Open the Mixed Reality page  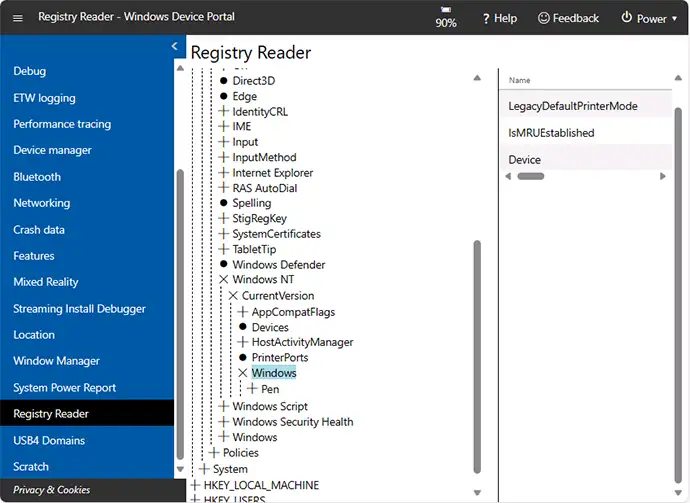pyautogui.click(x=46, y=282)
